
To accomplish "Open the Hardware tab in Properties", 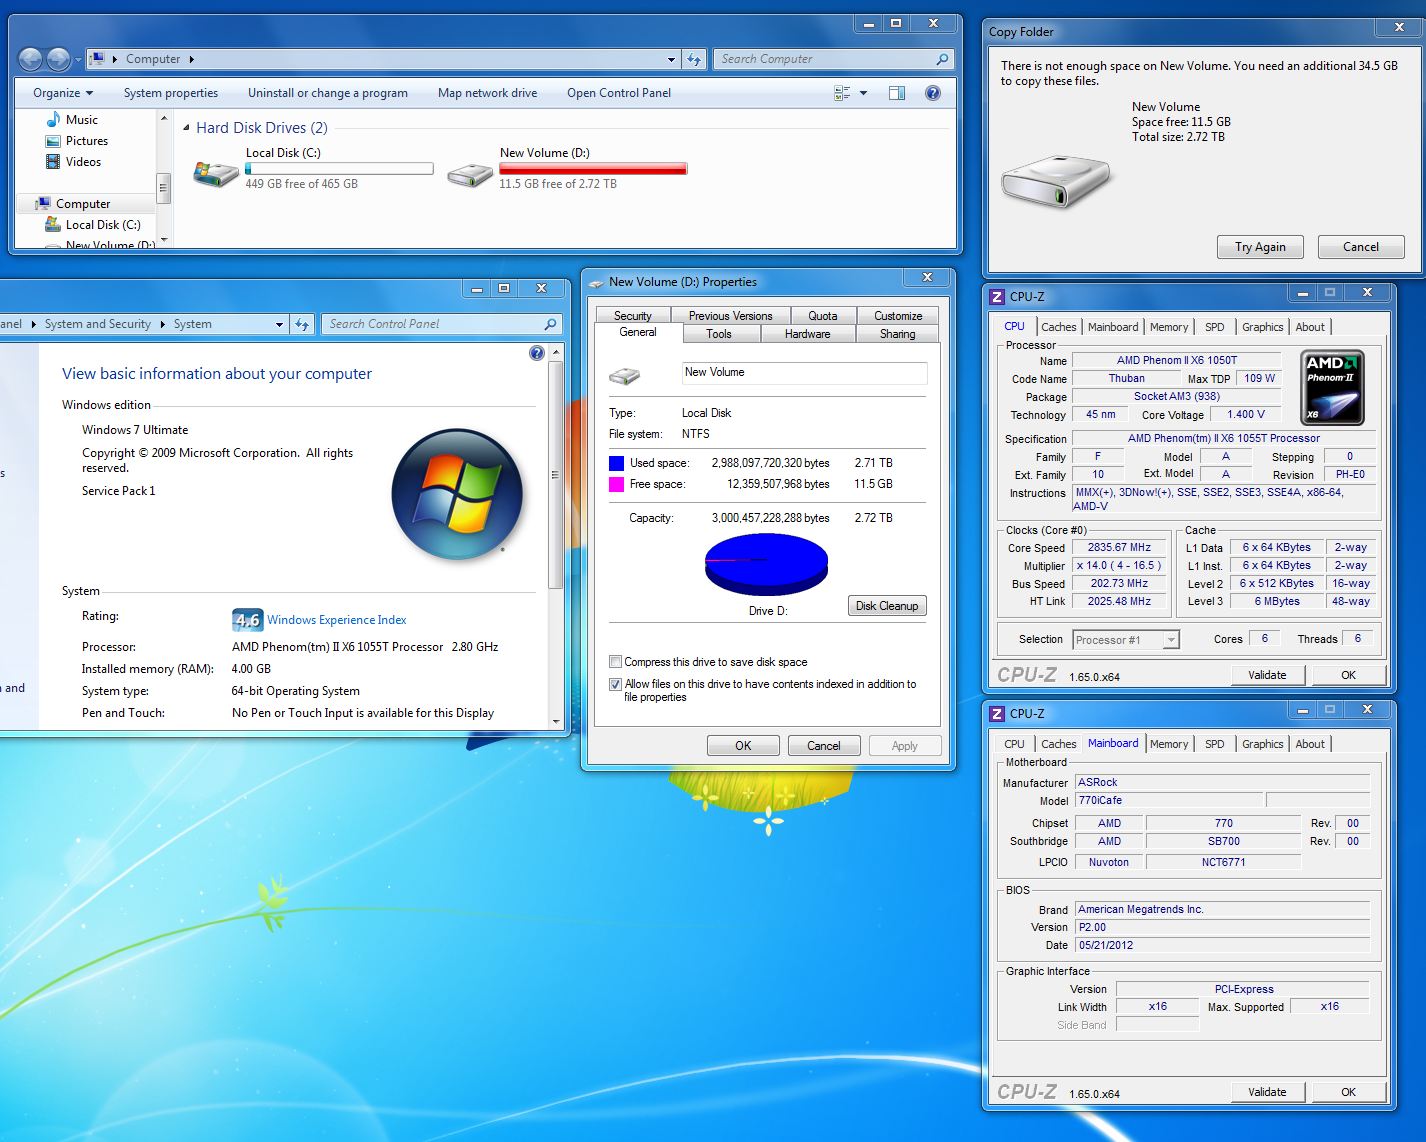I will (x=807, y=334).
